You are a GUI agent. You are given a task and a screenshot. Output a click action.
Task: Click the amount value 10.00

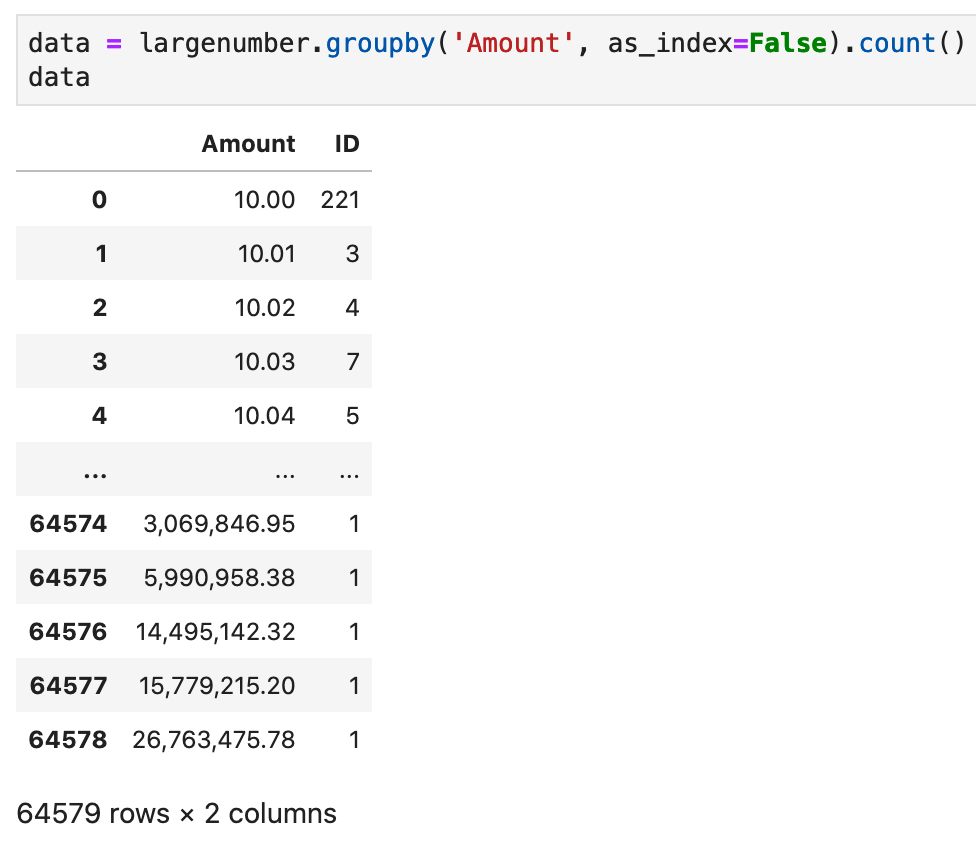pos(264,200)
